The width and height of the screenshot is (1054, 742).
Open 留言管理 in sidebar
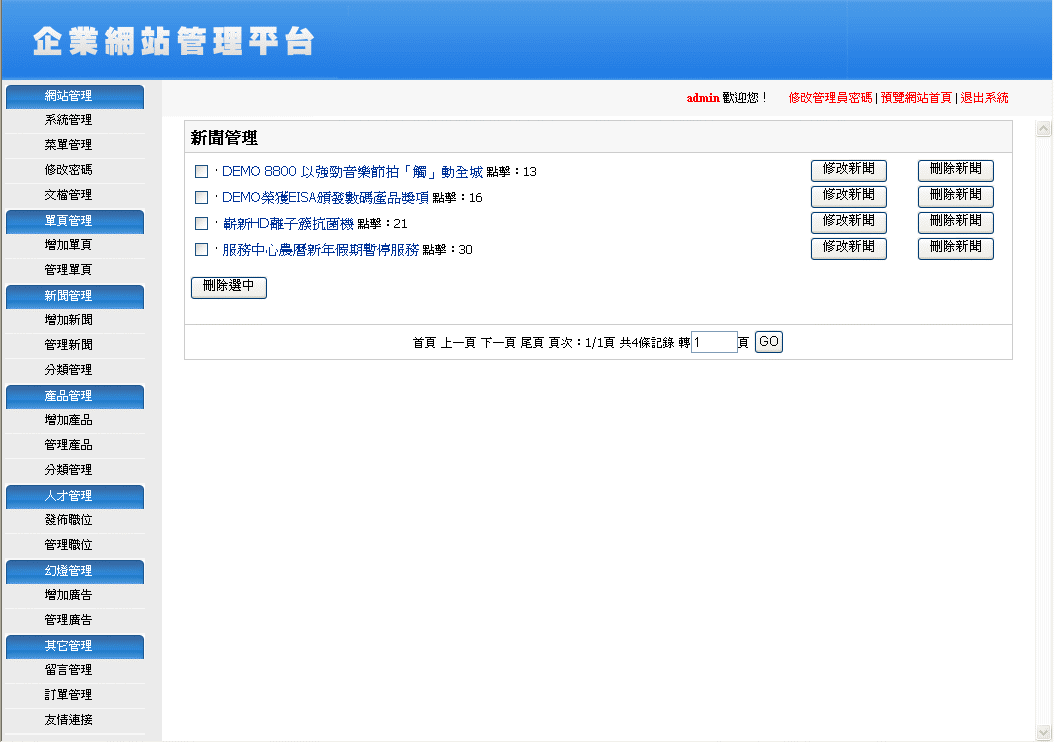point(68,670)
